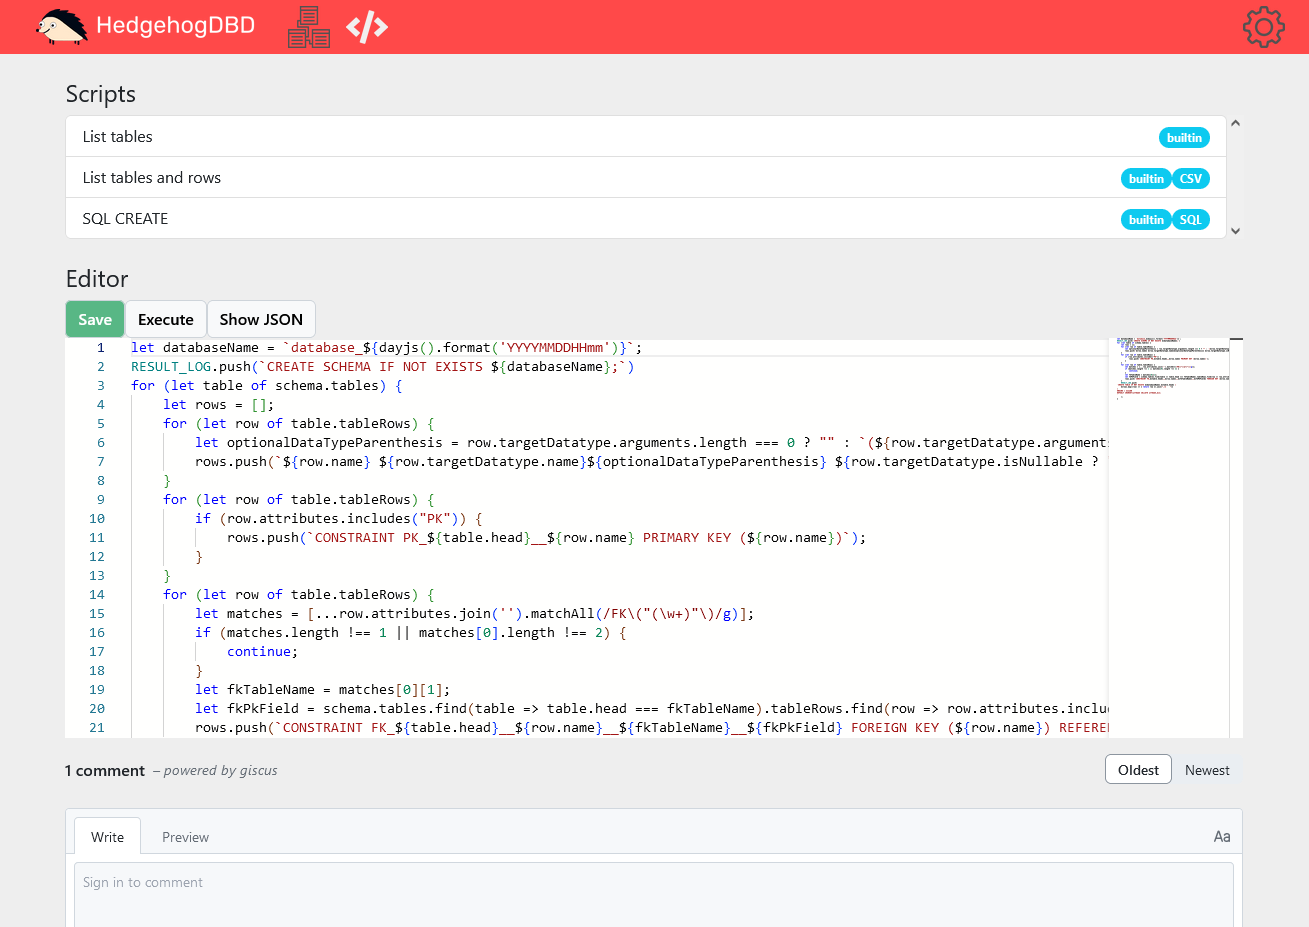Click the CSV badge on List tables and rows
This screenshot has width=1309, height=927.
pyautogui.click(x=1190, y=179)
